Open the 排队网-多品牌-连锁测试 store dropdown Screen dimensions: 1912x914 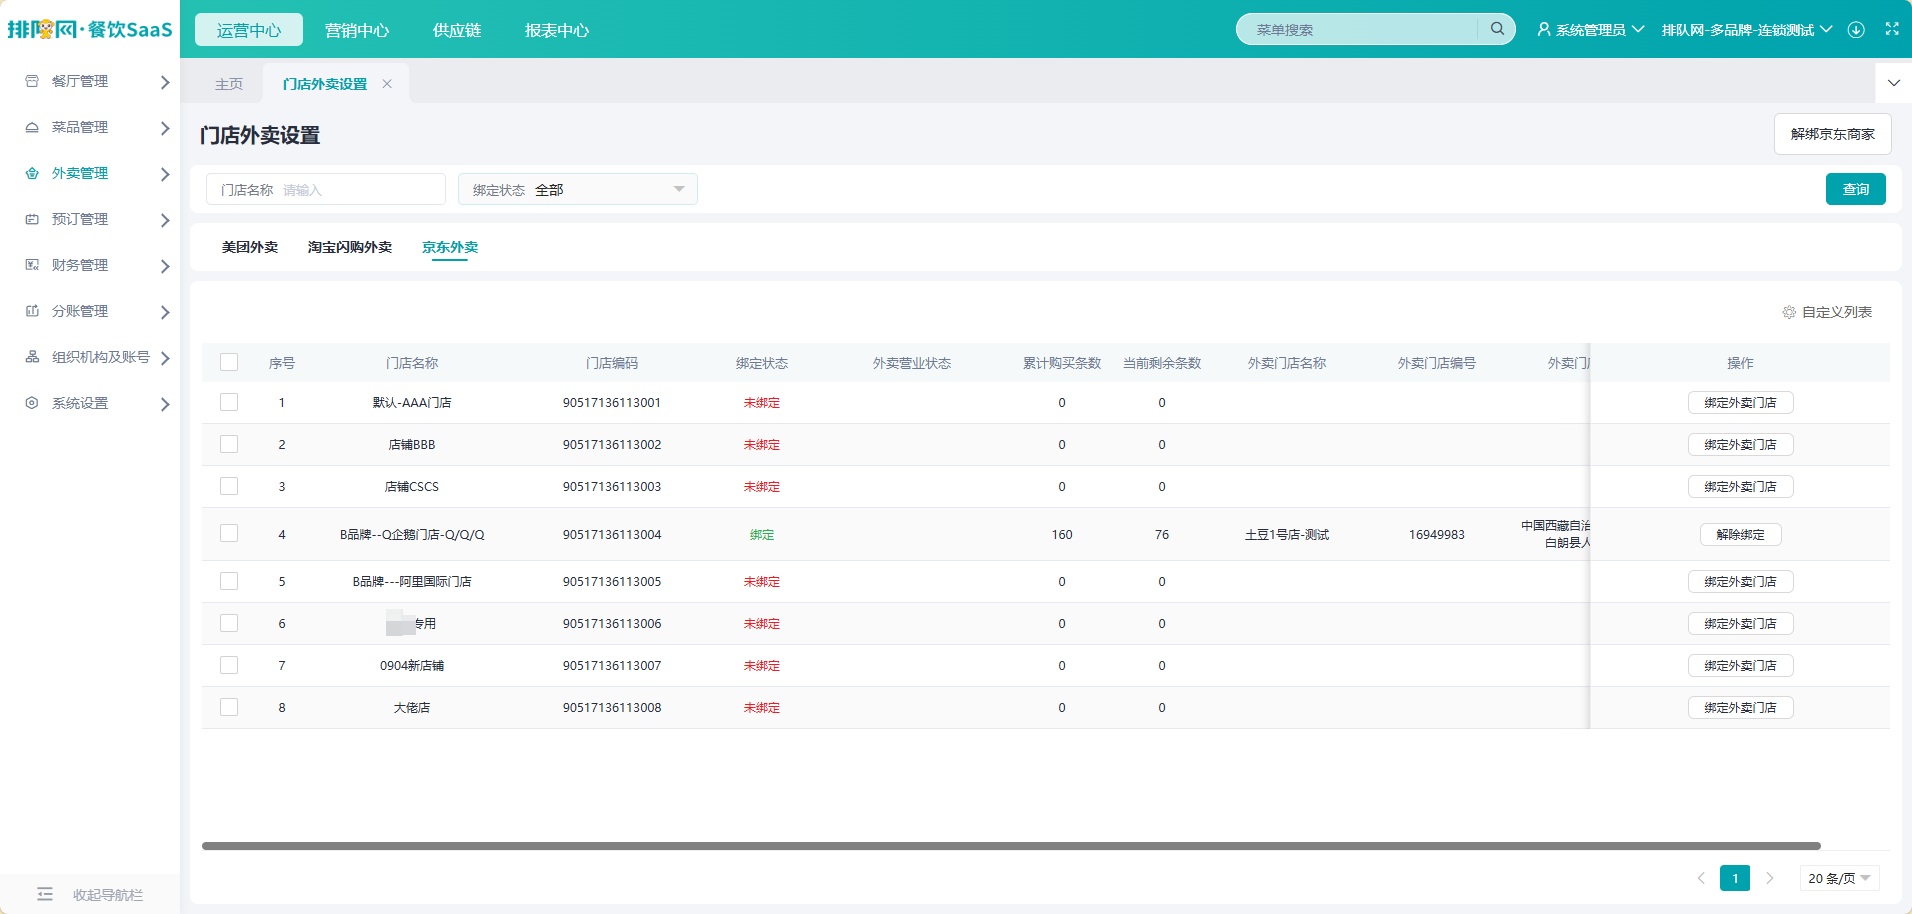(1747, 30)
